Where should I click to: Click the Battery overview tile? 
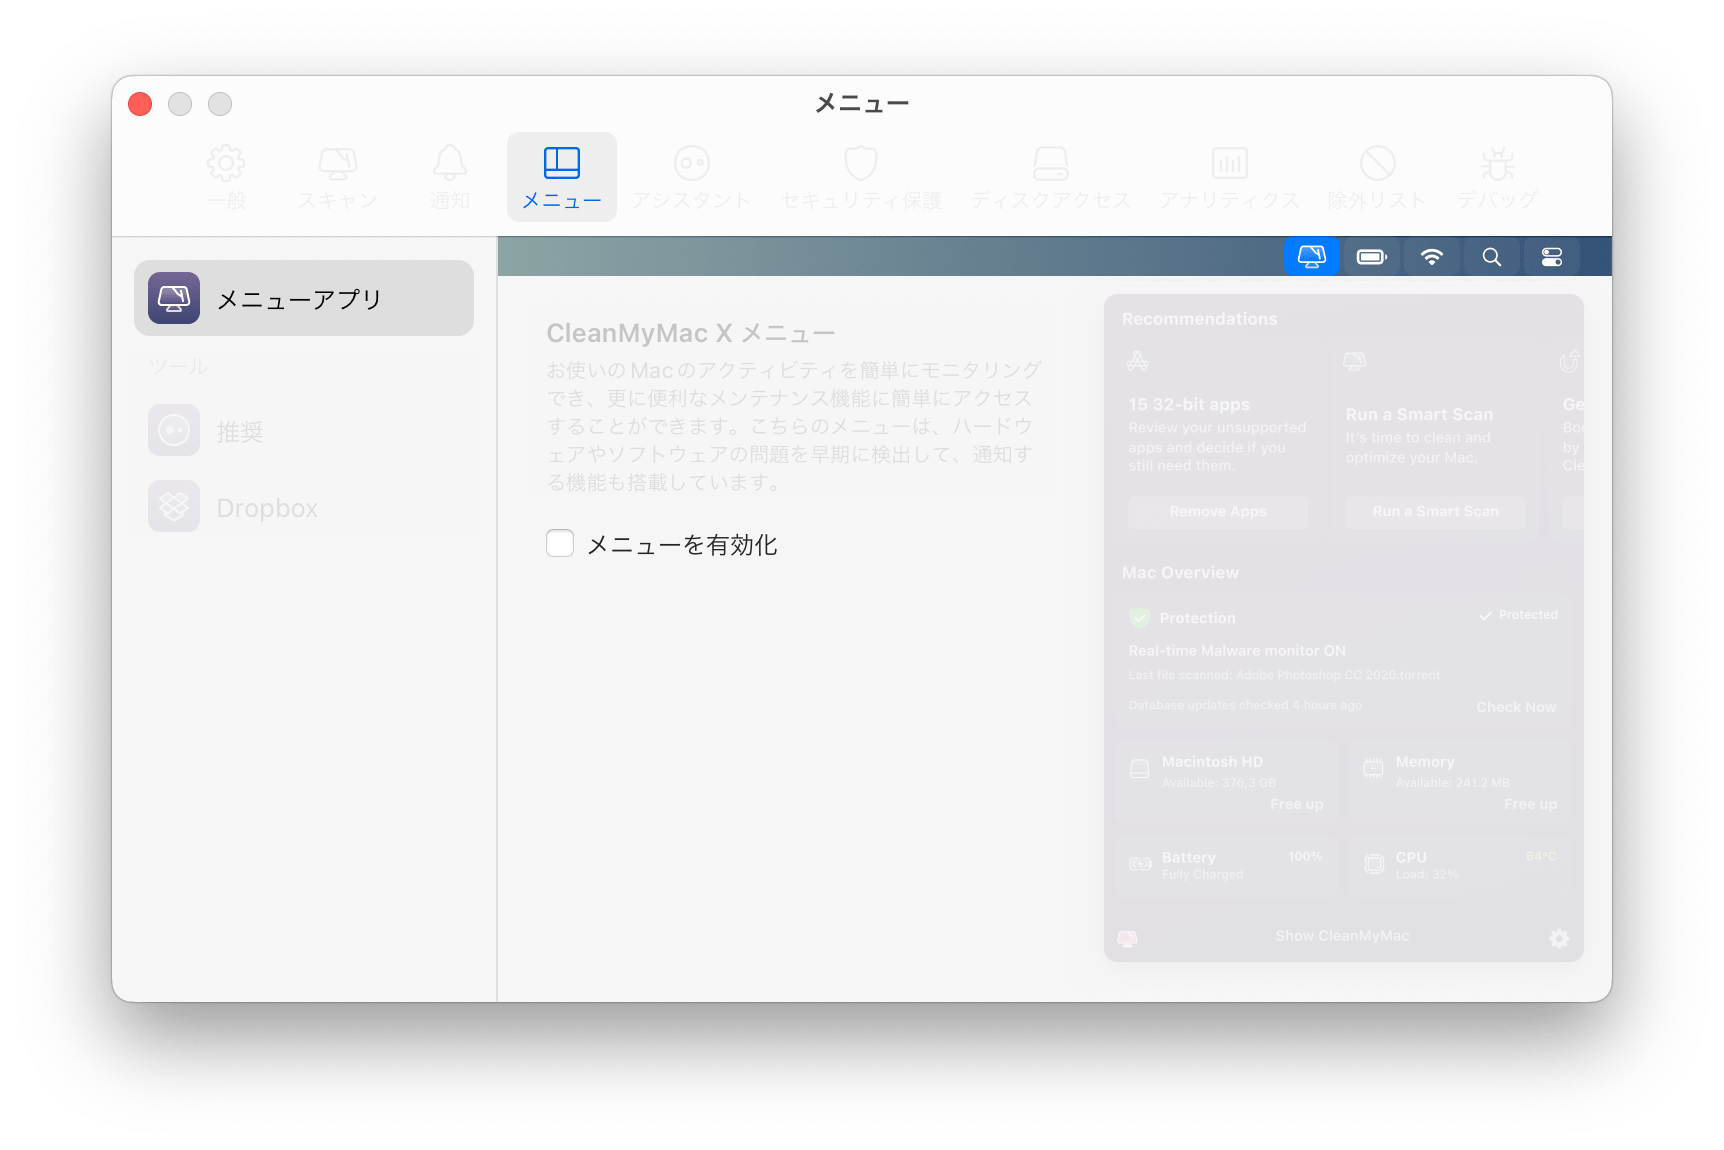click(x=1226, y=865)
